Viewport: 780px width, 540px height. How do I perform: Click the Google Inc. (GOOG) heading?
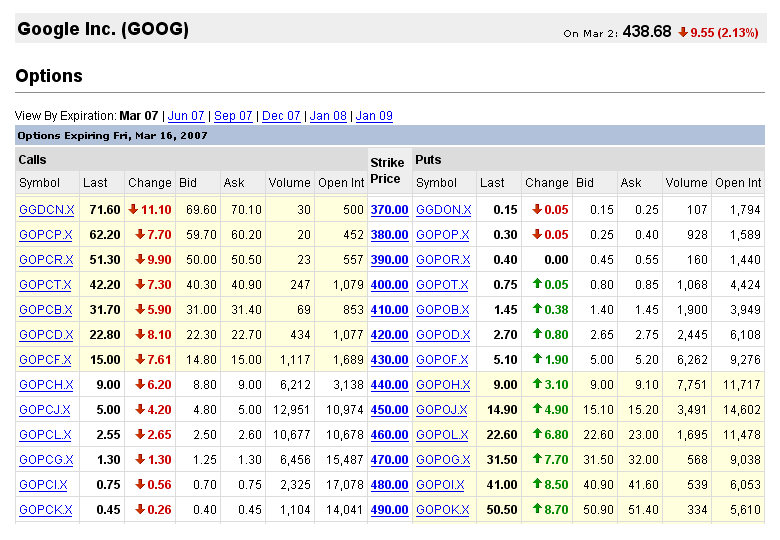coord(103,29)
